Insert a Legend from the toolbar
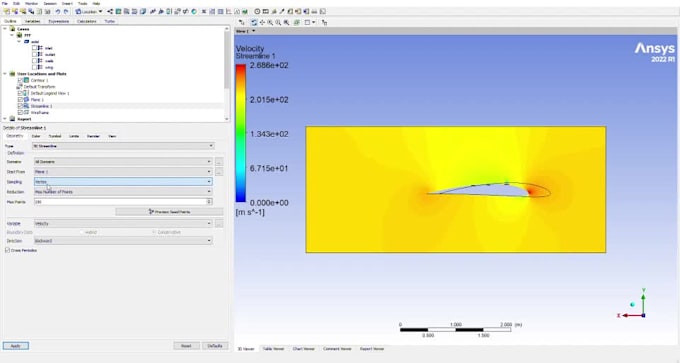 pos(169,11)
